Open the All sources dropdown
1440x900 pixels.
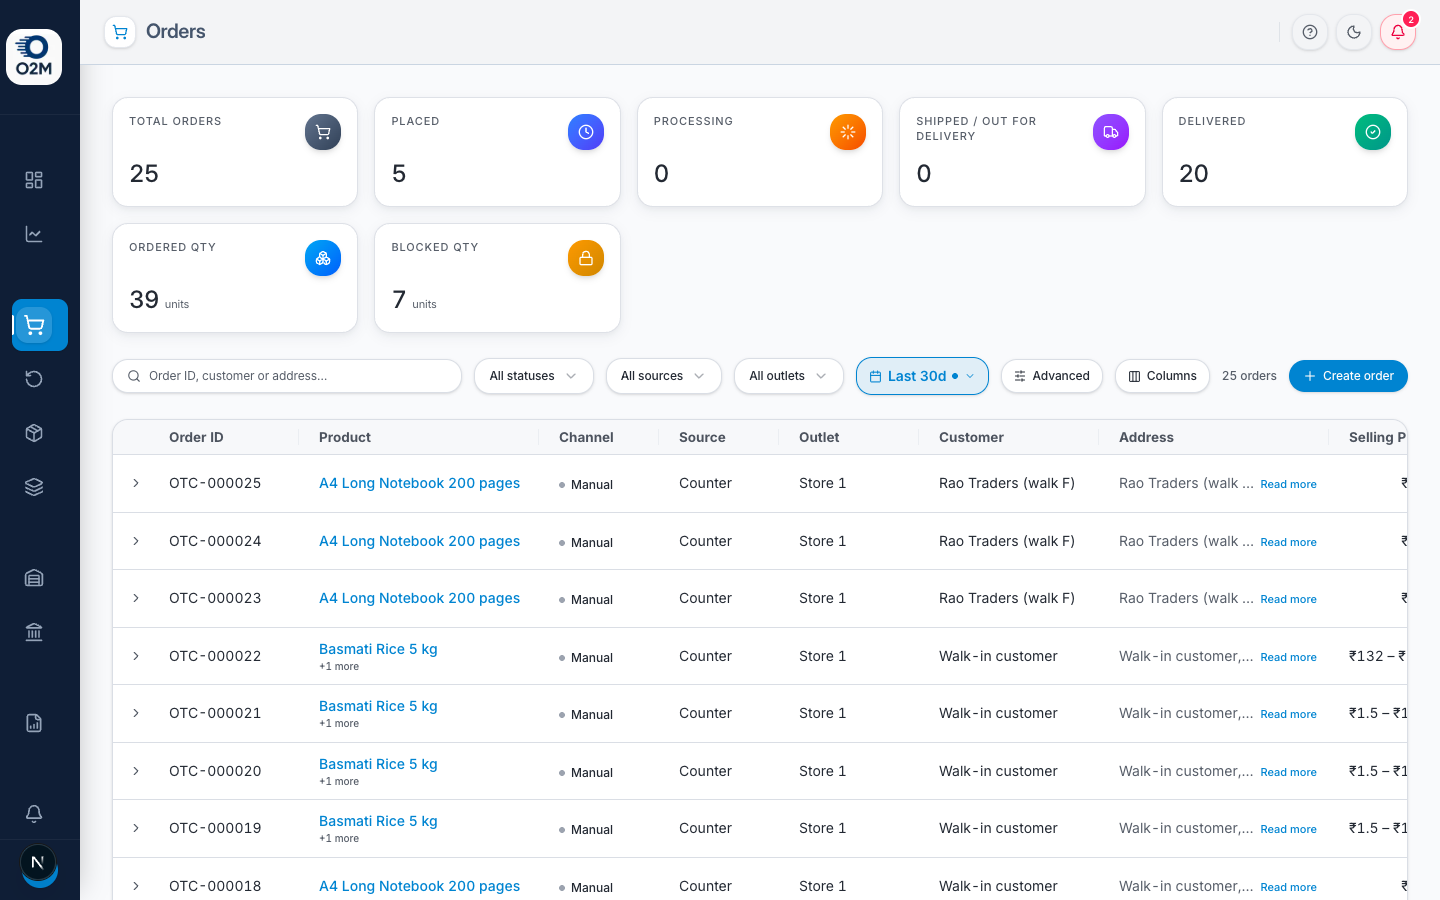coord(664,376)
